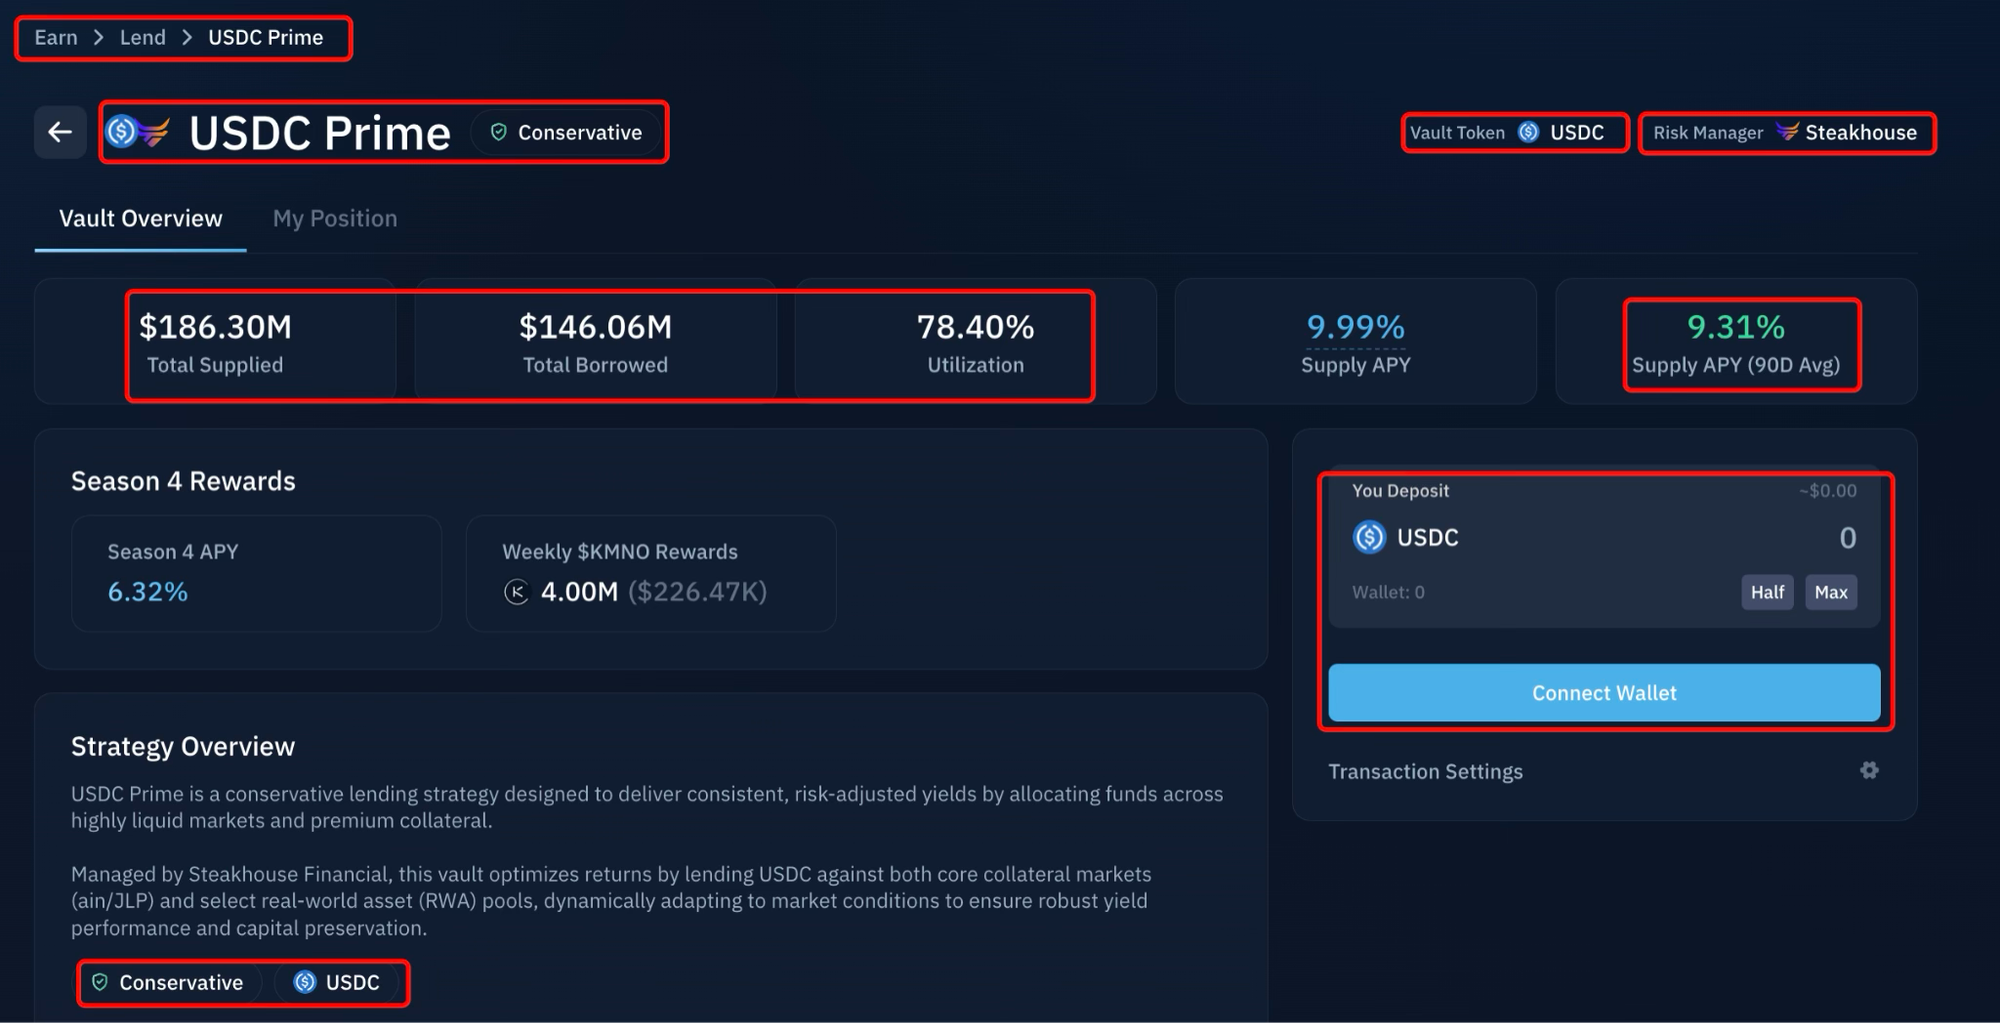The image size is (2000, 1023).
Task: Click the Vault Token USDC coin icon
Action: tap(1528, 132)
